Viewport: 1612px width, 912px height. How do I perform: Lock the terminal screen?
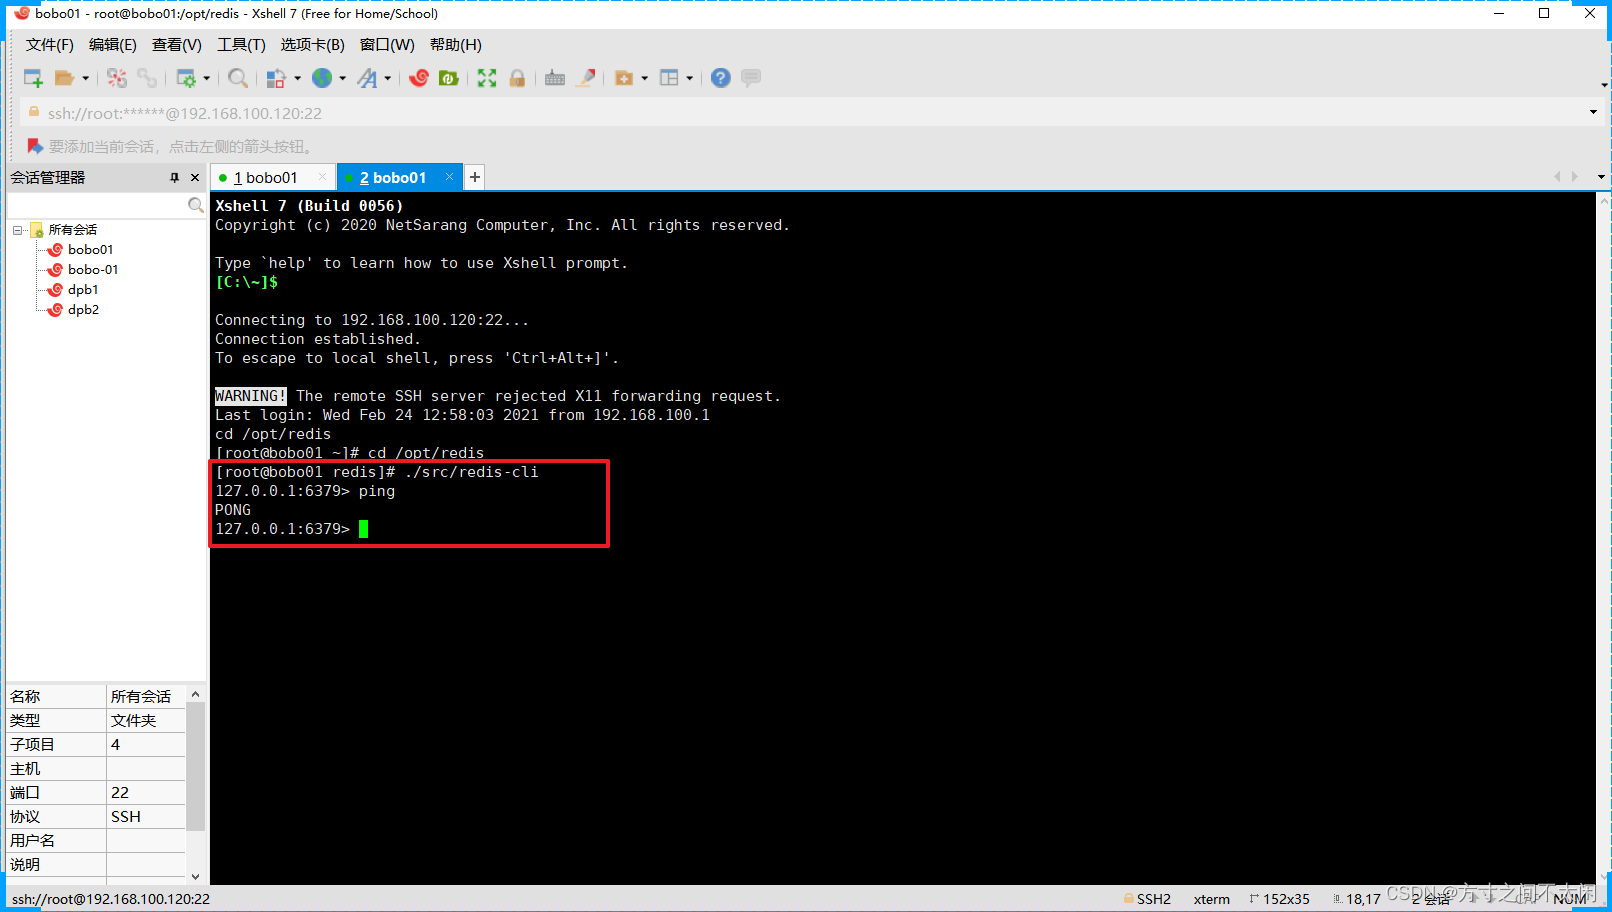pos(518,77)
